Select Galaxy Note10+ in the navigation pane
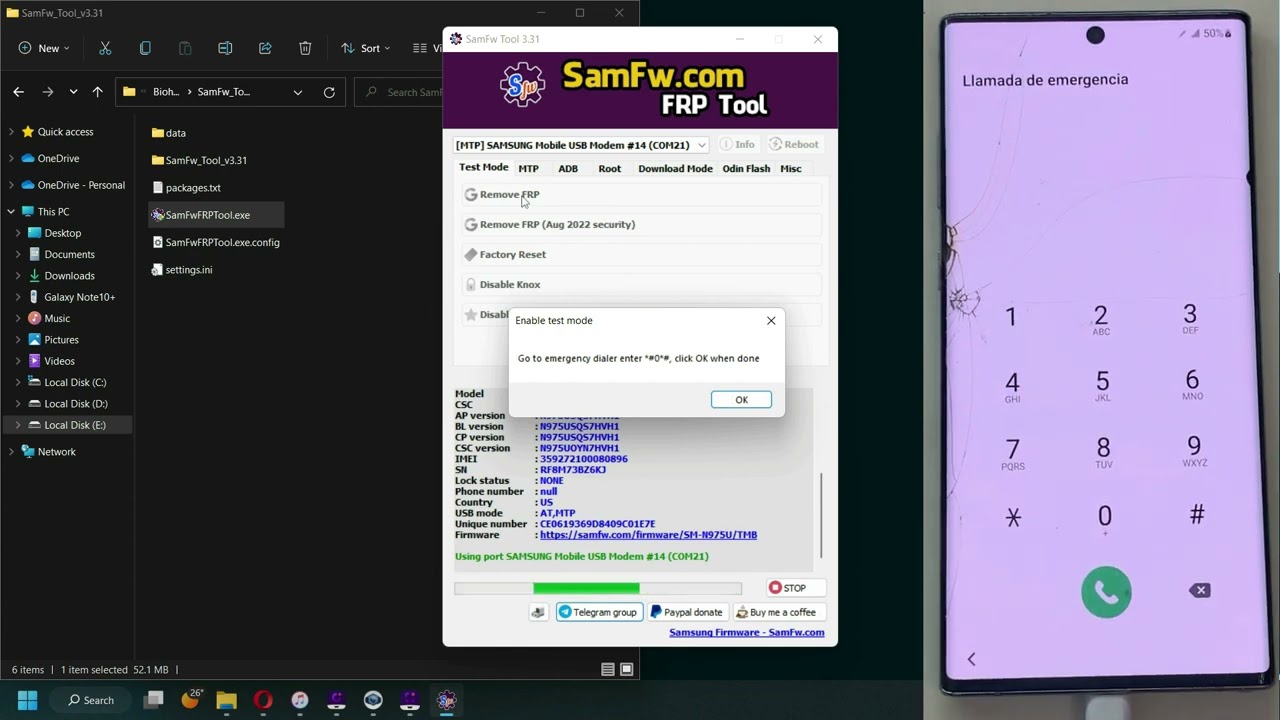 tap(79, 297)
